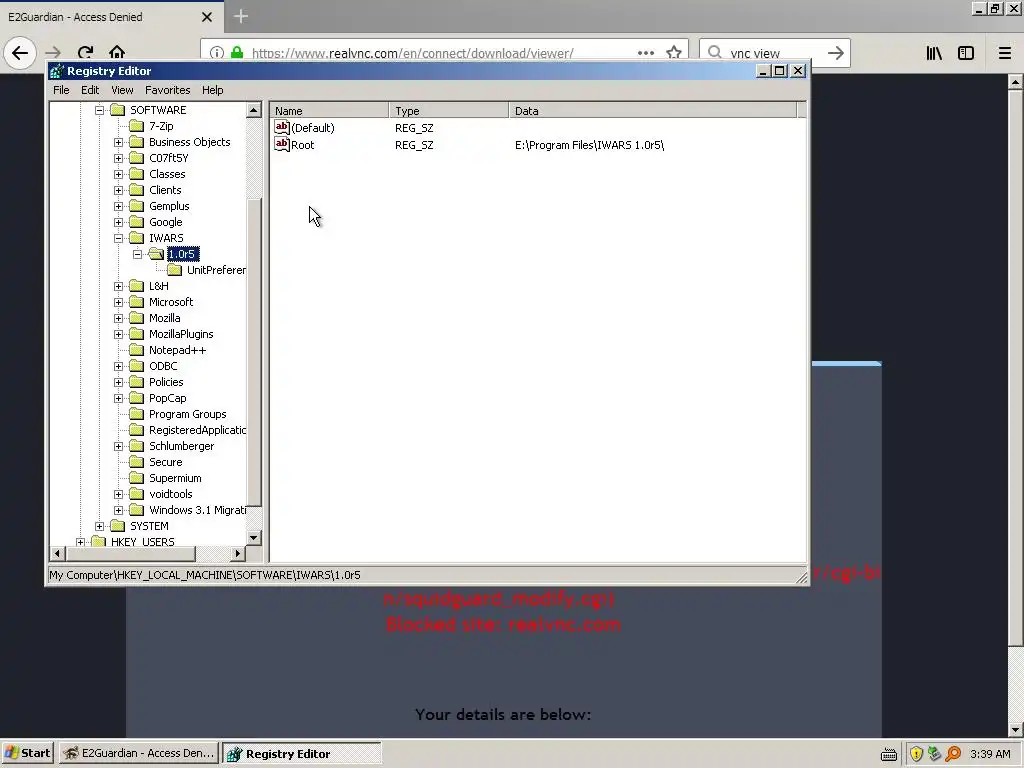Expand the Mozilla key
Screen dimensions: 1024x768
118,318
